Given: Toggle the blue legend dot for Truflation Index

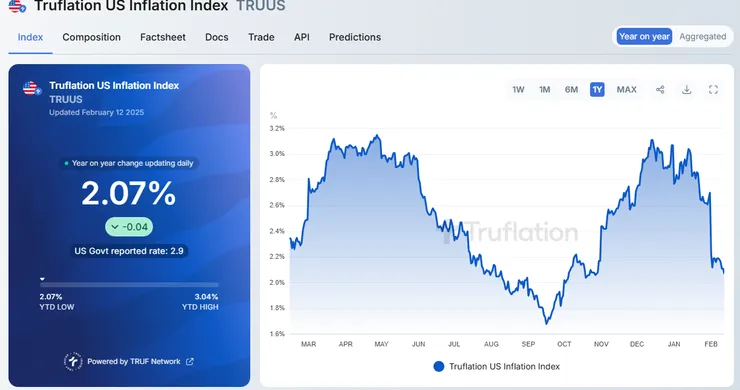Looking at the screenshot, I should [438, 366].
